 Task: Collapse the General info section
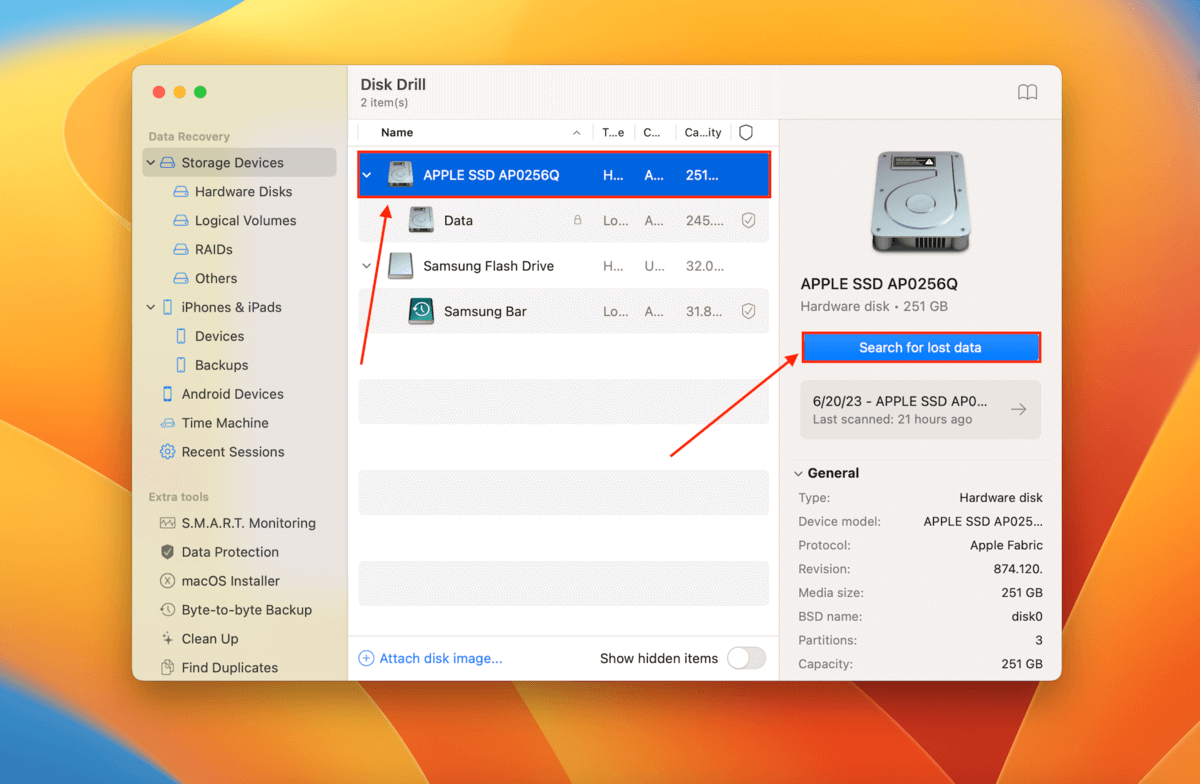point(799,474)
